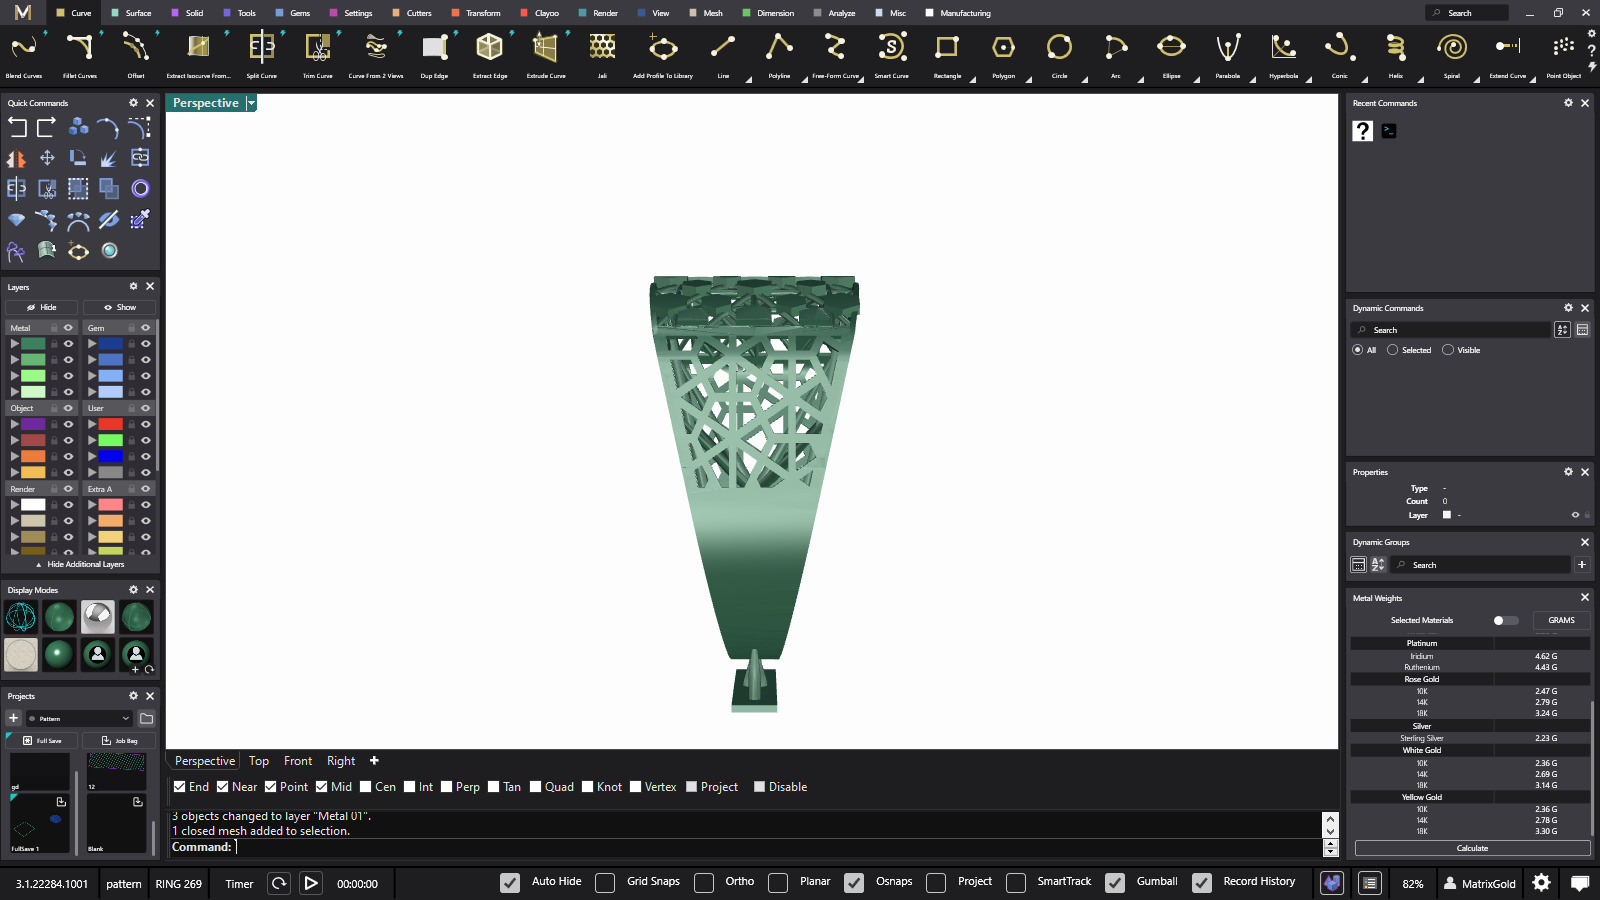Turn off the Gumball checkbox

[1115, 882]
